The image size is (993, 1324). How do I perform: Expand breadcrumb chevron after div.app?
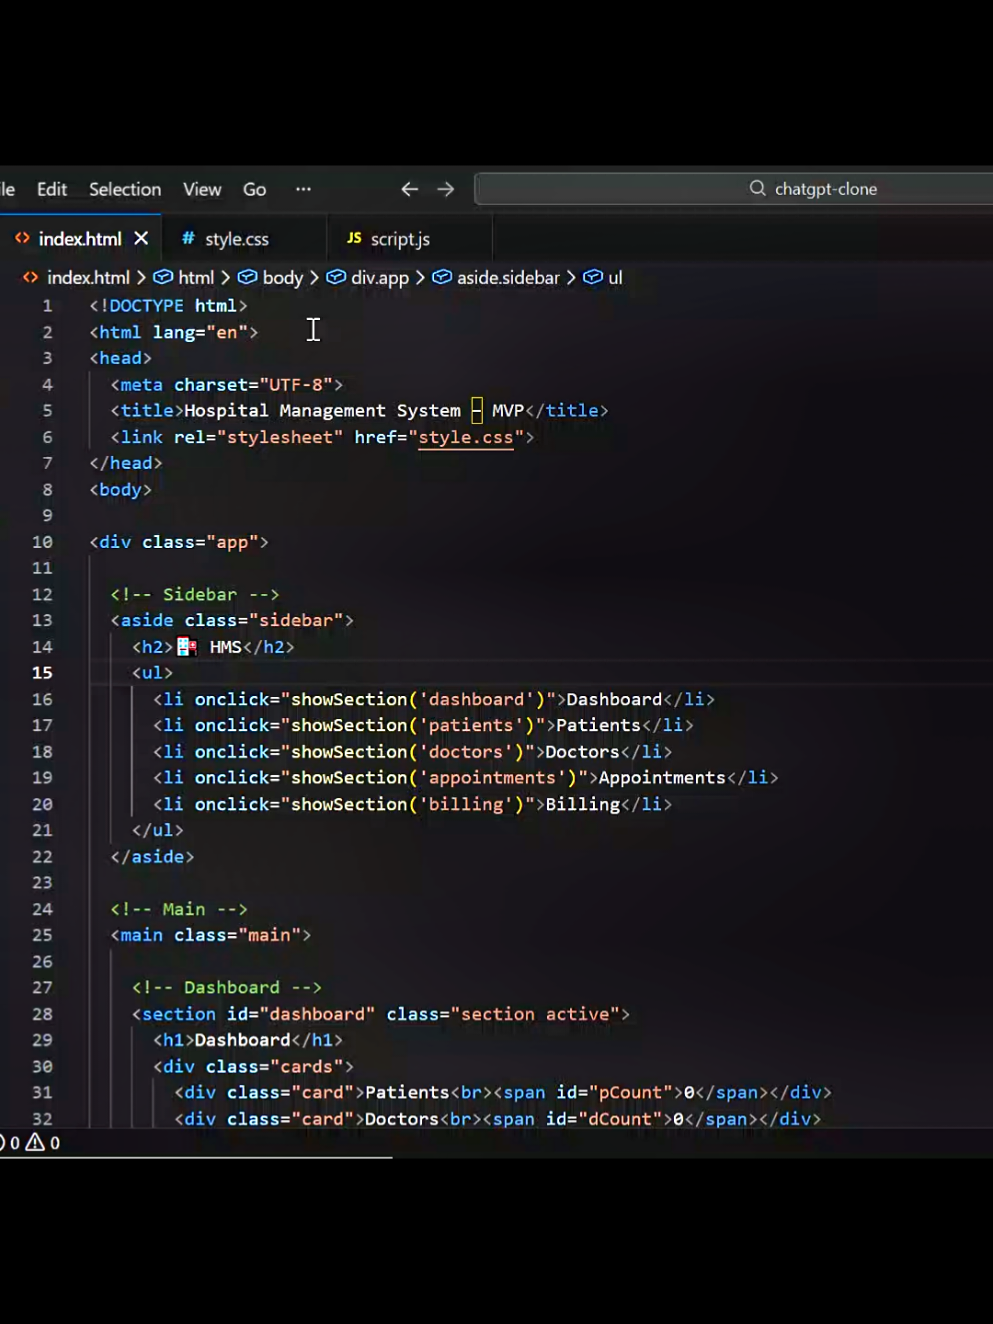coord(420,278)
